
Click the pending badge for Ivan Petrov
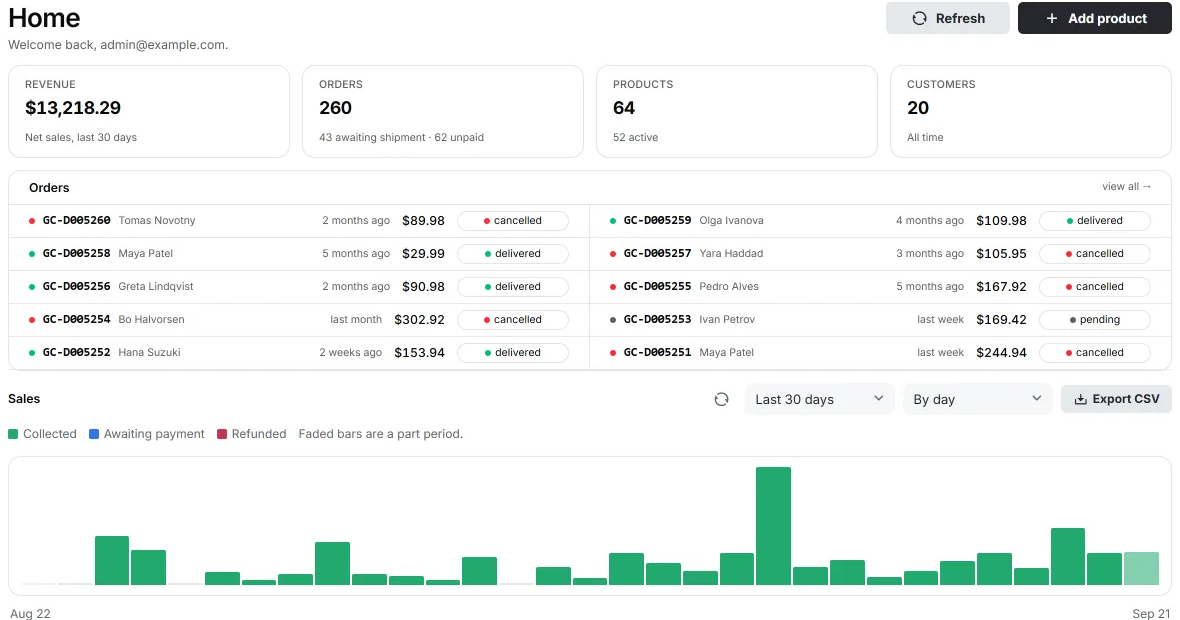(x=1094, y=319)
